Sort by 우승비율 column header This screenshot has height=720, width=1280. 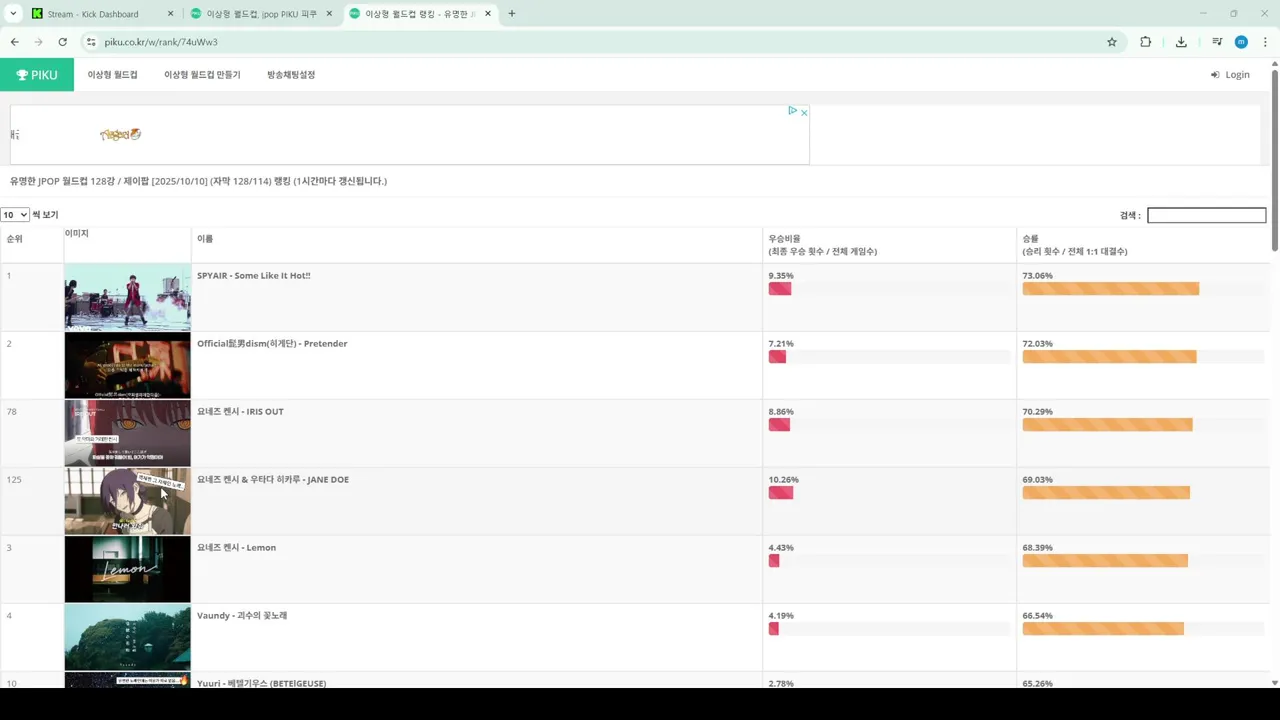(890, 245)
